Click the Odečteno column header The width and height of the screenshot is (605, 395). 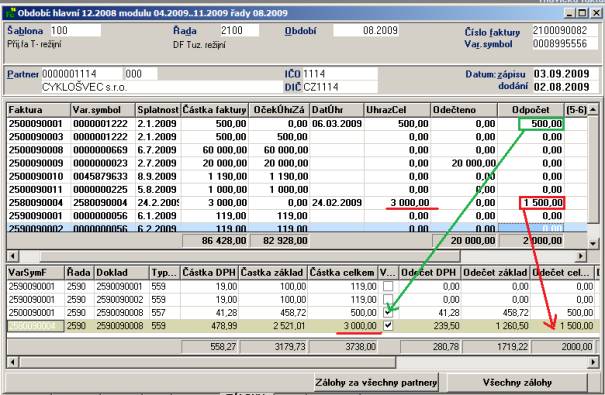pyautogui.click(x=464, y=110)
